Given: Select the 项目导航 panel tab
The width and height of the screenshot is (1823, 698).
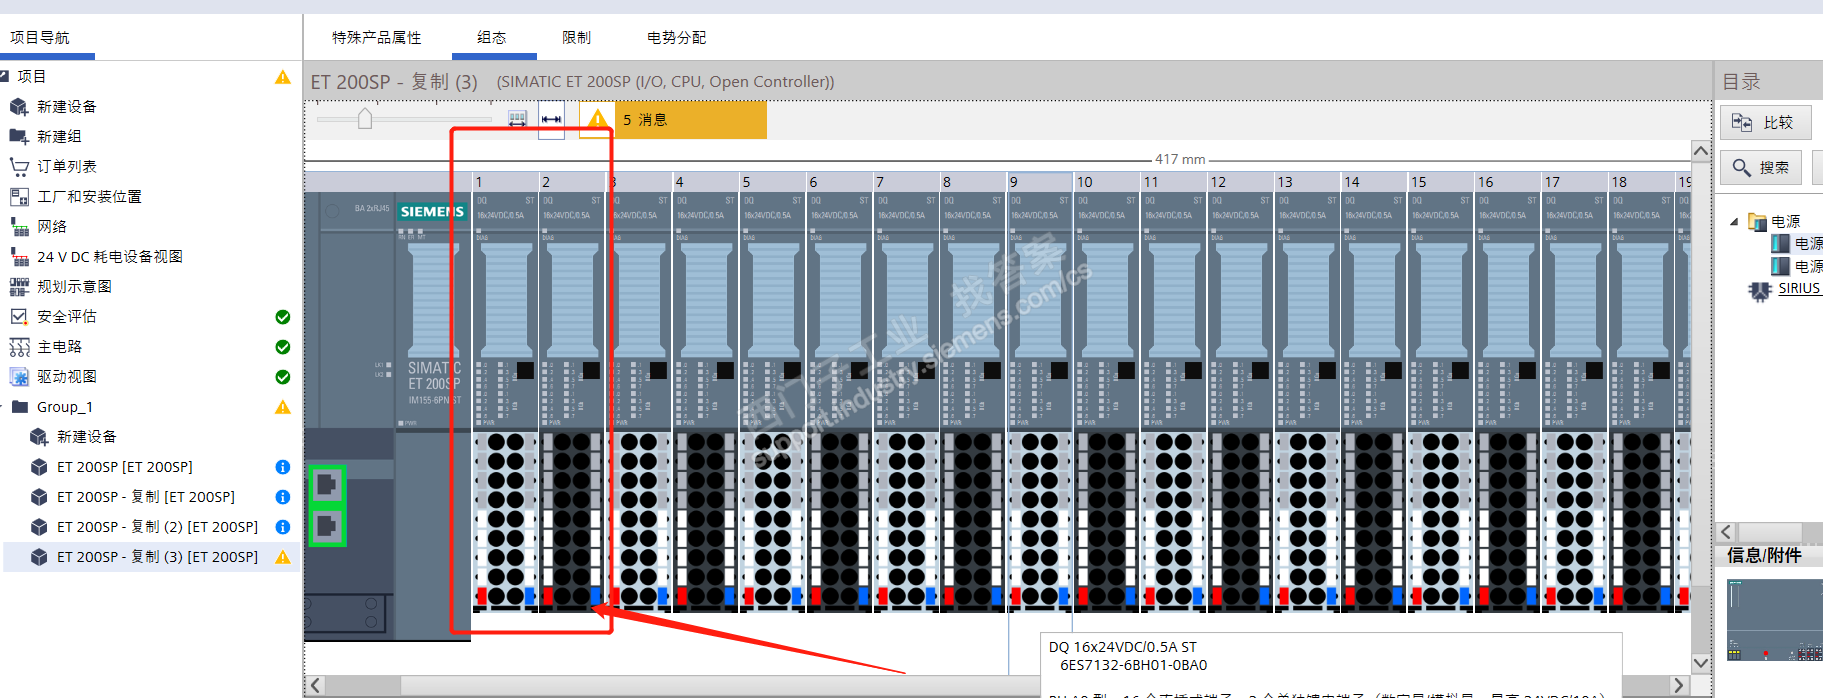Looking at the screenshot, I should [x=40, y=38].
